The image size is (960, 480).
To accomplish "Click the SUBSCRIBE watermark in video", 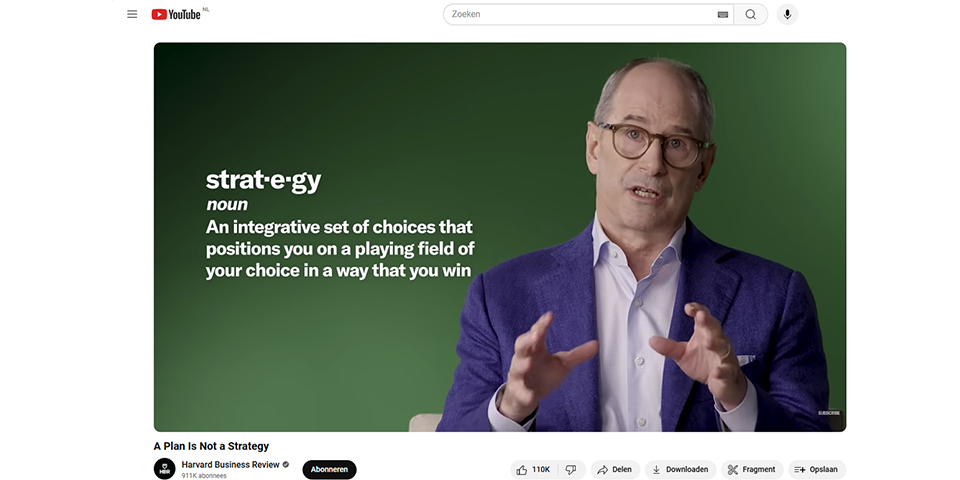I will click(x=829, y=413).
